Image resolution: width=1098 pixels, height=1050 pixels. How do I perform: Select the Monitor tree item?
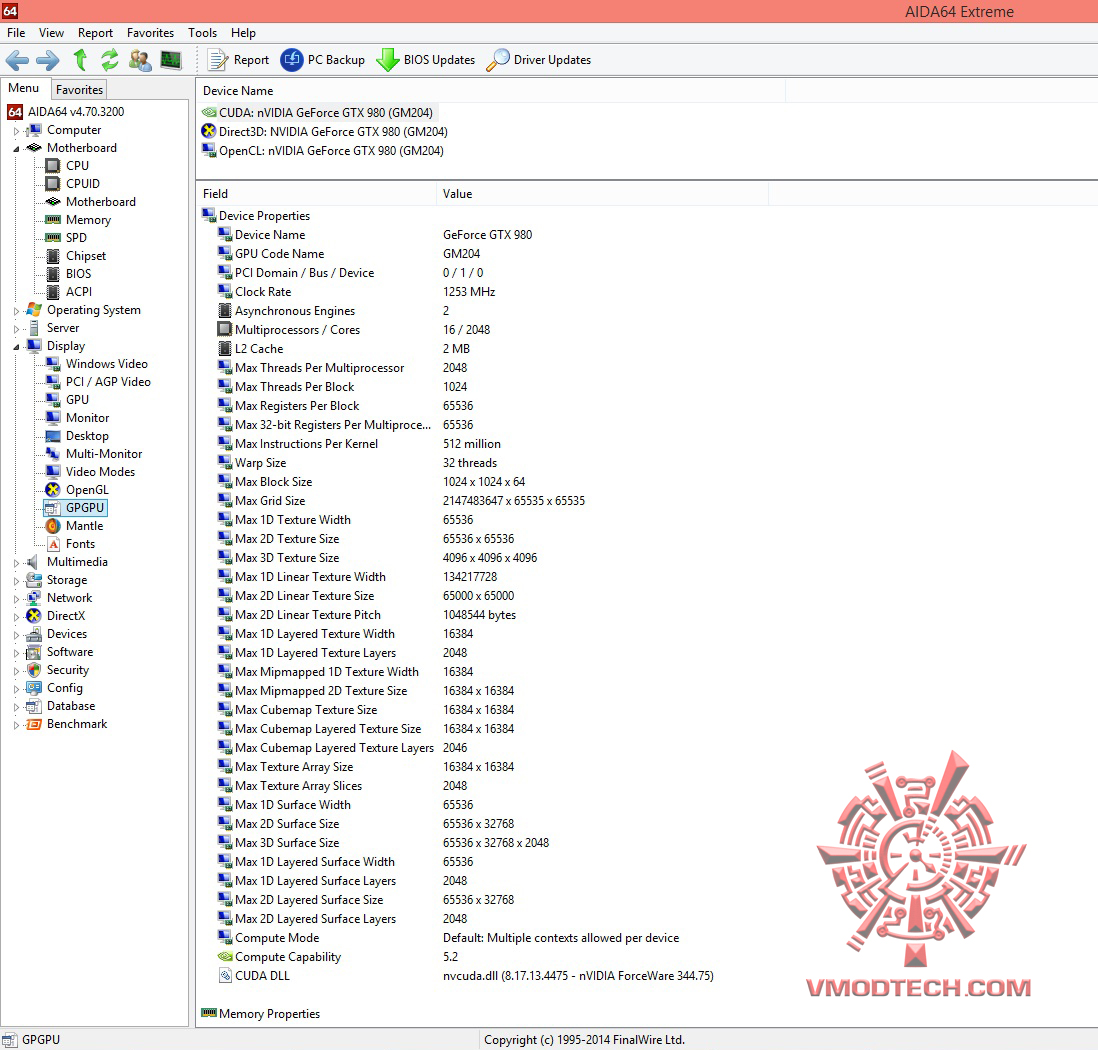click(x=88, y=418)
